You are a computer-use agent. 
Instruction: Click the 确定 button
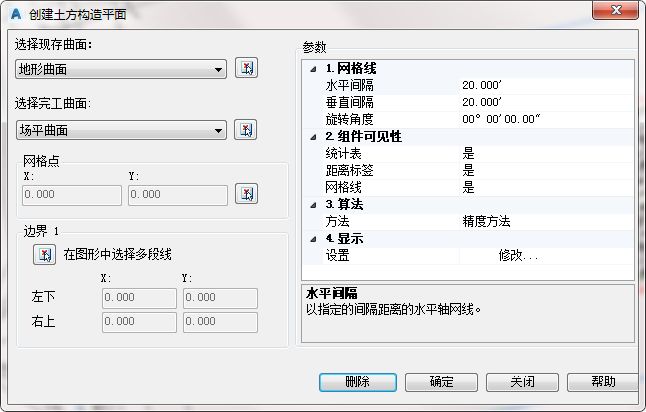click(441, 382)
